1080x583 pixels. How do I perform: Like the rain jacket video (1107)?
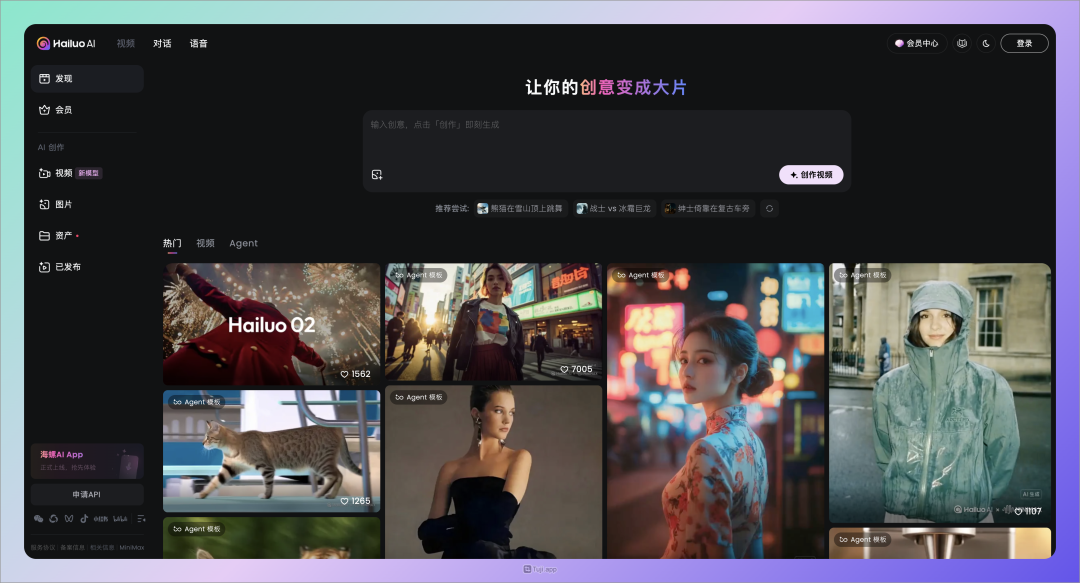pos(1028,511)
